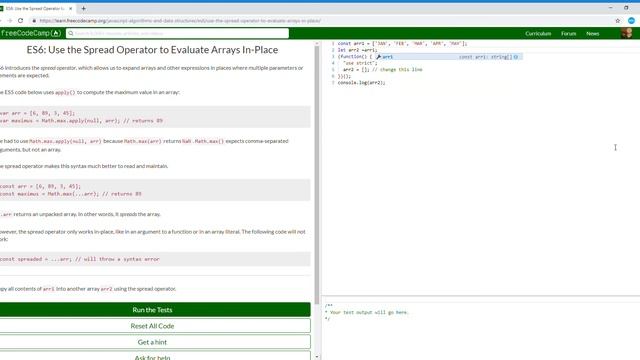The height and width of the screenshot is (360, 640).
Task: Accept the arr1 autocomplete suggestion
Action: [448, 57]
